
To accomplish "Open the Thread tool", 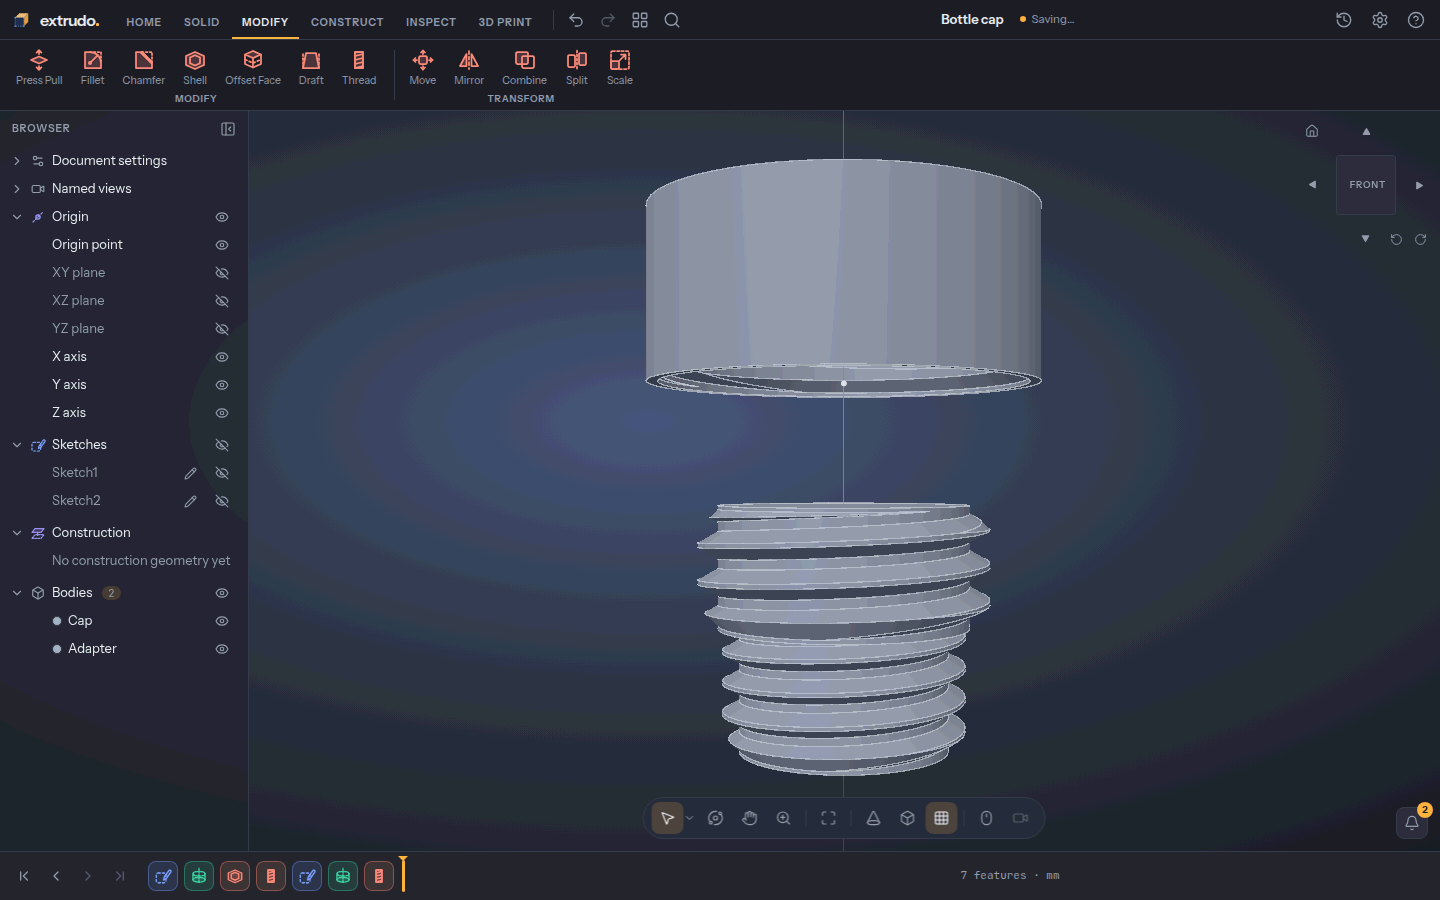I will coord(359,67).
